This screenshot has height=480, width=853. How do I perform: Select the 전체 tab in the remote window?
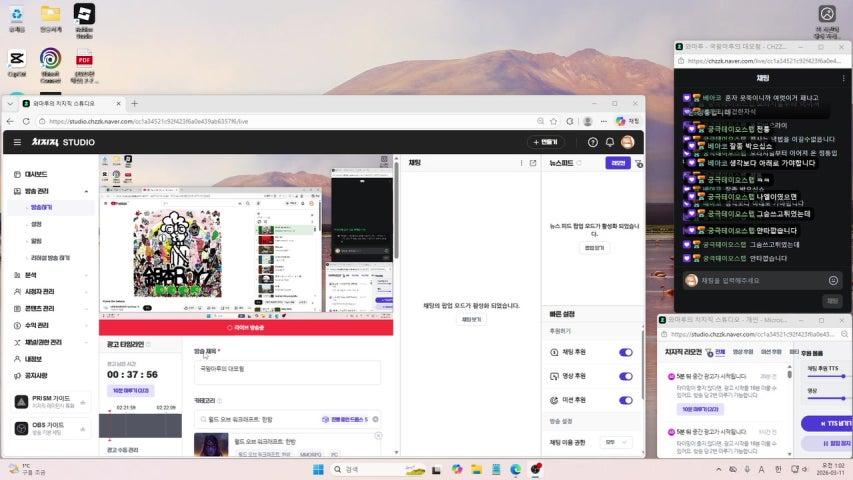pyautogui.click(x=720, y=352)
